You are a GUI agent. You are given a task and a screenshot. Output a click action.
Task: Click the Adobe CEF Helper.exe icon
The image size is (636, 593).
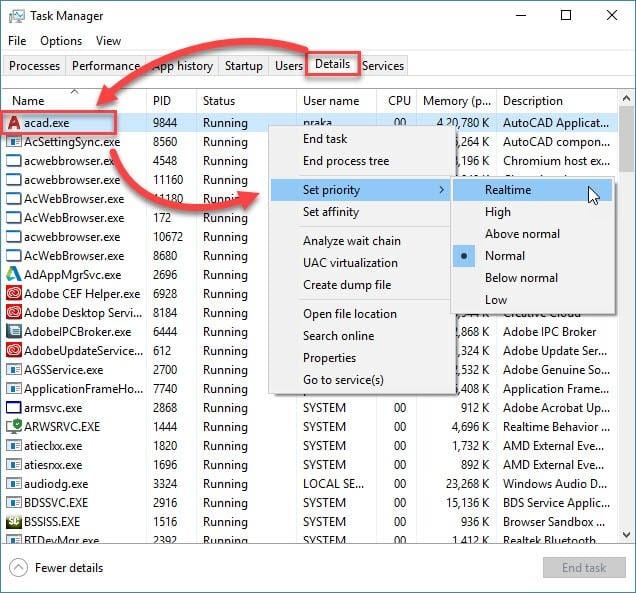pos(14,294)
